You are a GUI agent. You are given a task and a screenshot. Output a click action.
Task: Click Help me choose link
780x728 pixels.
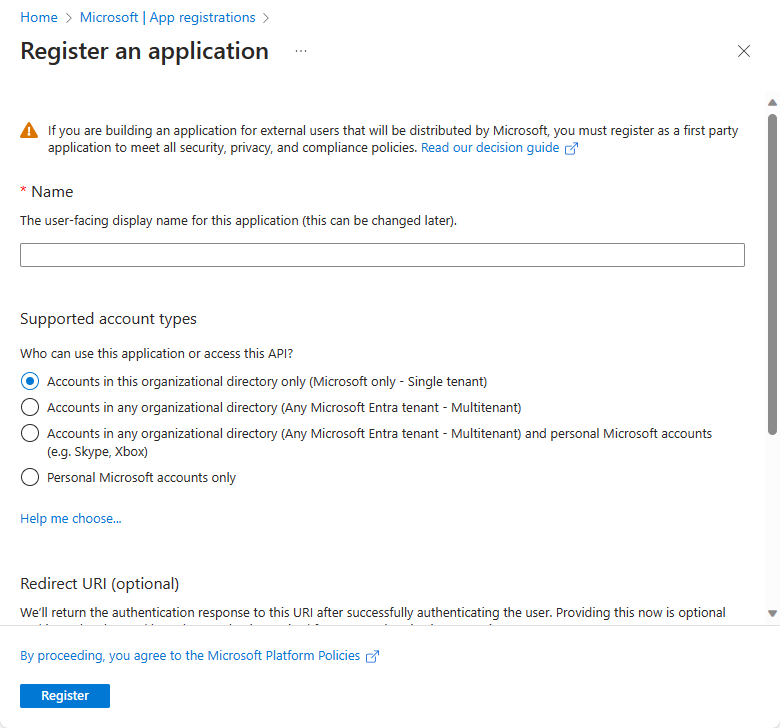tap(71, 518)
